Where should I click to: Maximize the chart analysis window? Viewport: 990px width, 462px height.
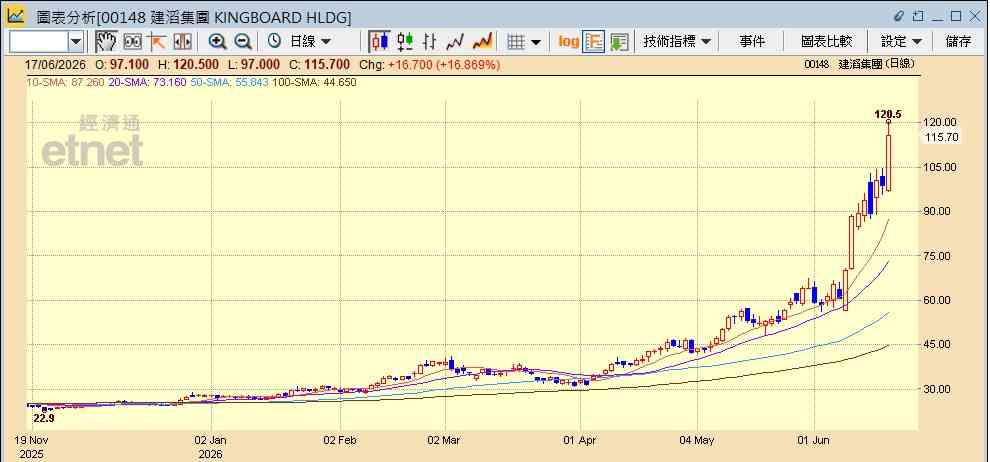(956, 16)
